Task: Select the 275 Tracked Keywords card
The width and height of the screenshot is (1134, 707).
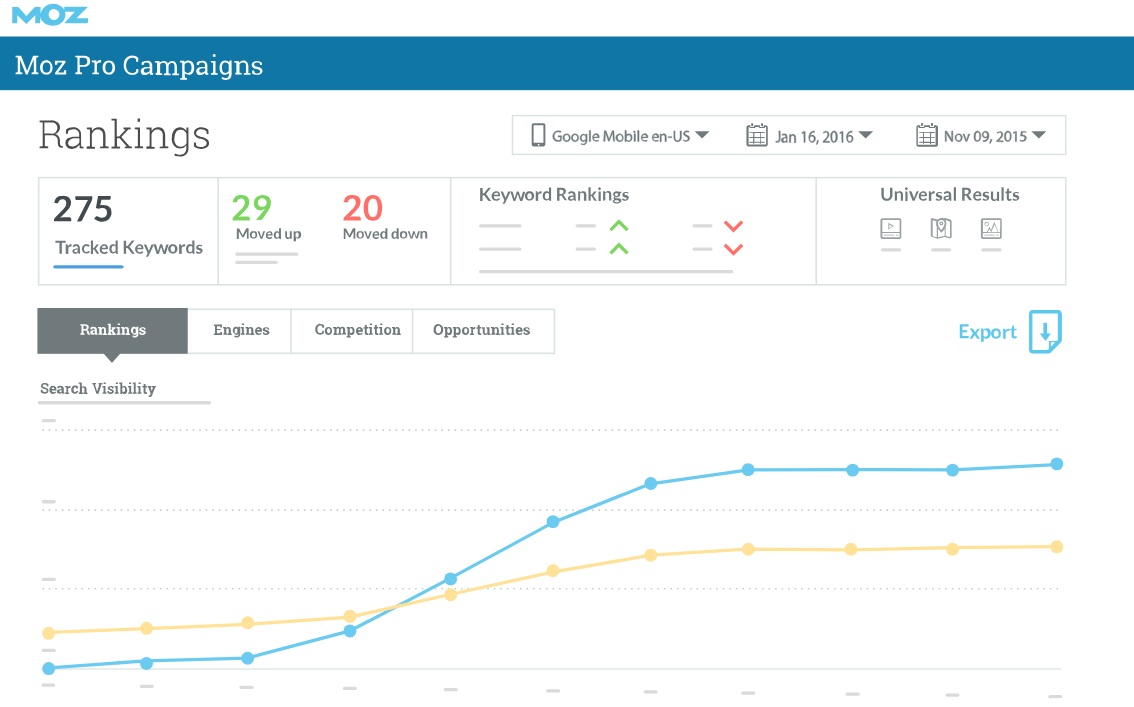Action: [128, 231]
